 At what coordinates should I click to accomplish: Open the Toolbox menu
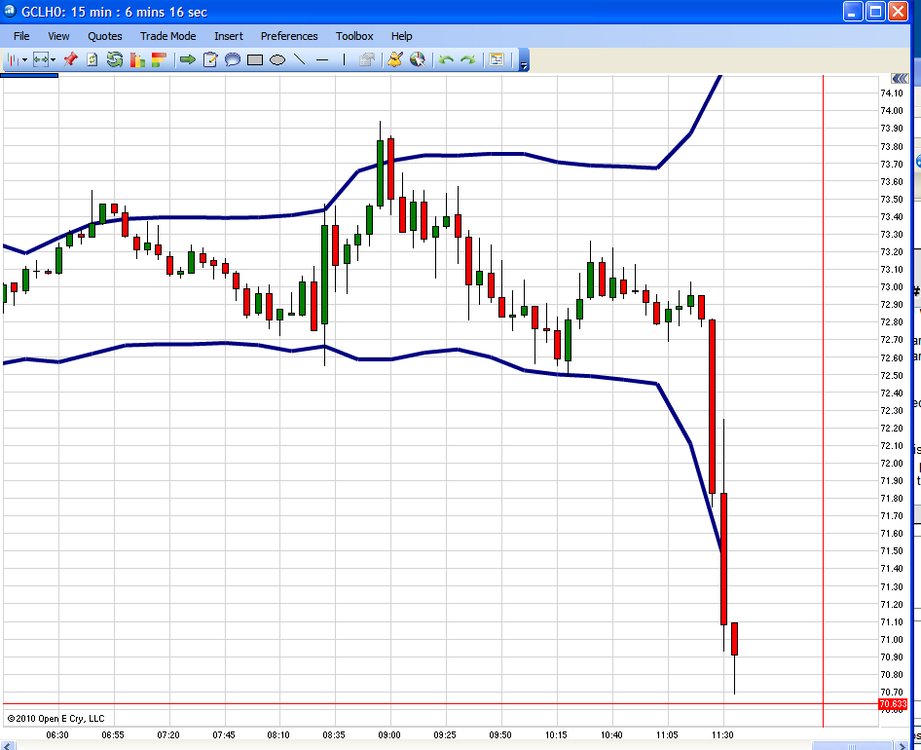pyautogui.click(x=354, y=36)
